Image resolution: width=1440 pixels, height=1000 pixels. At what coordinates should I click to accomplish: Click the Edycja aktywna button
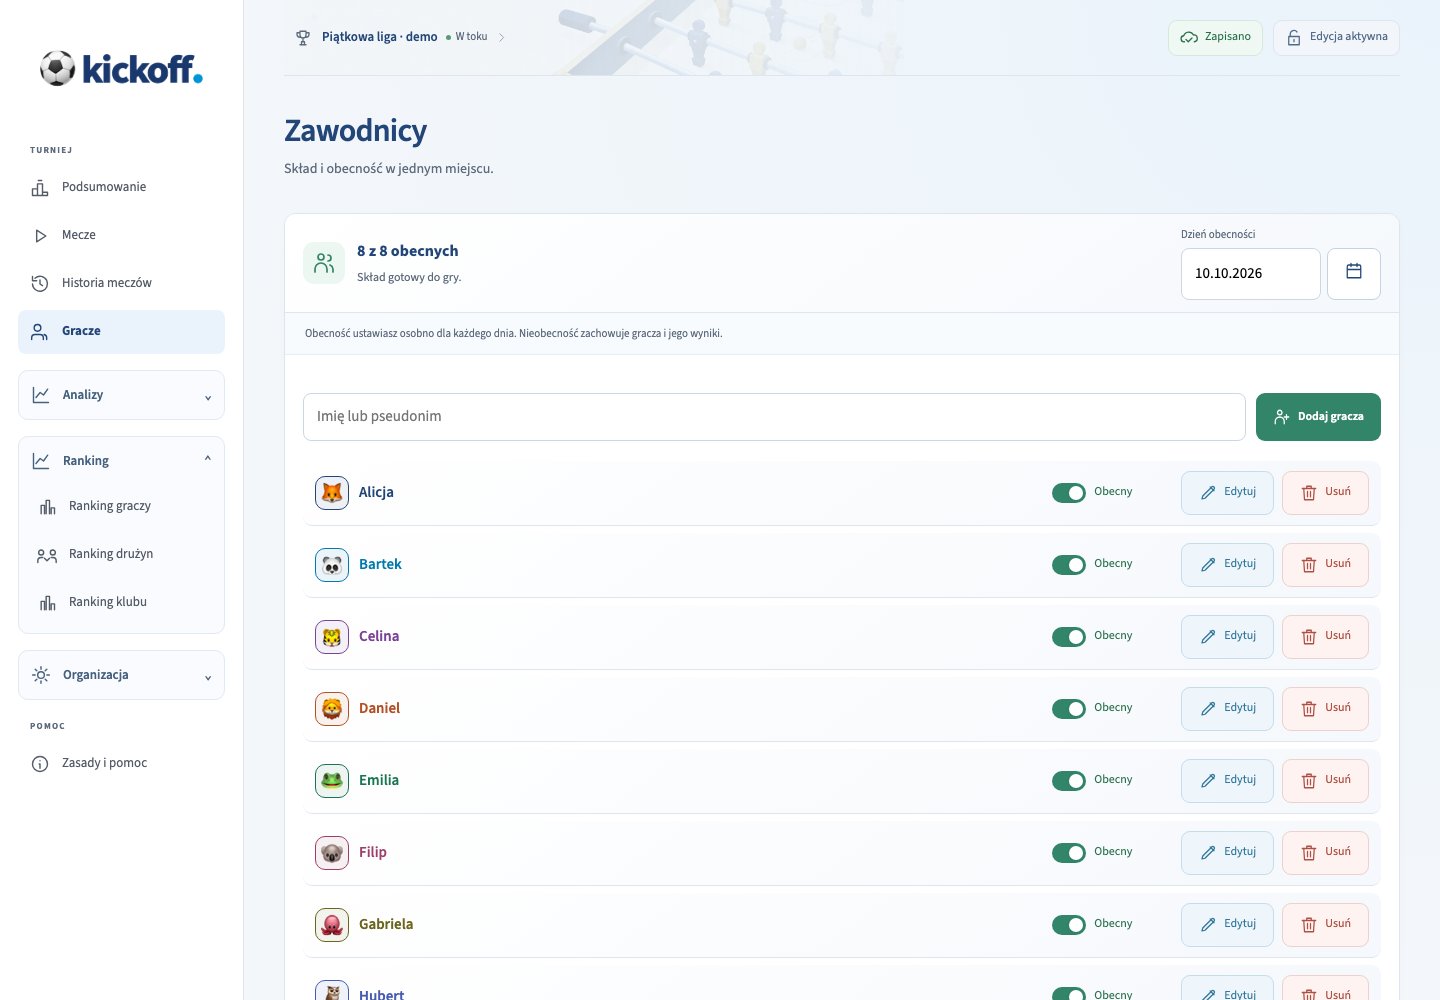pyautogui.click(x=1336, y=38)
